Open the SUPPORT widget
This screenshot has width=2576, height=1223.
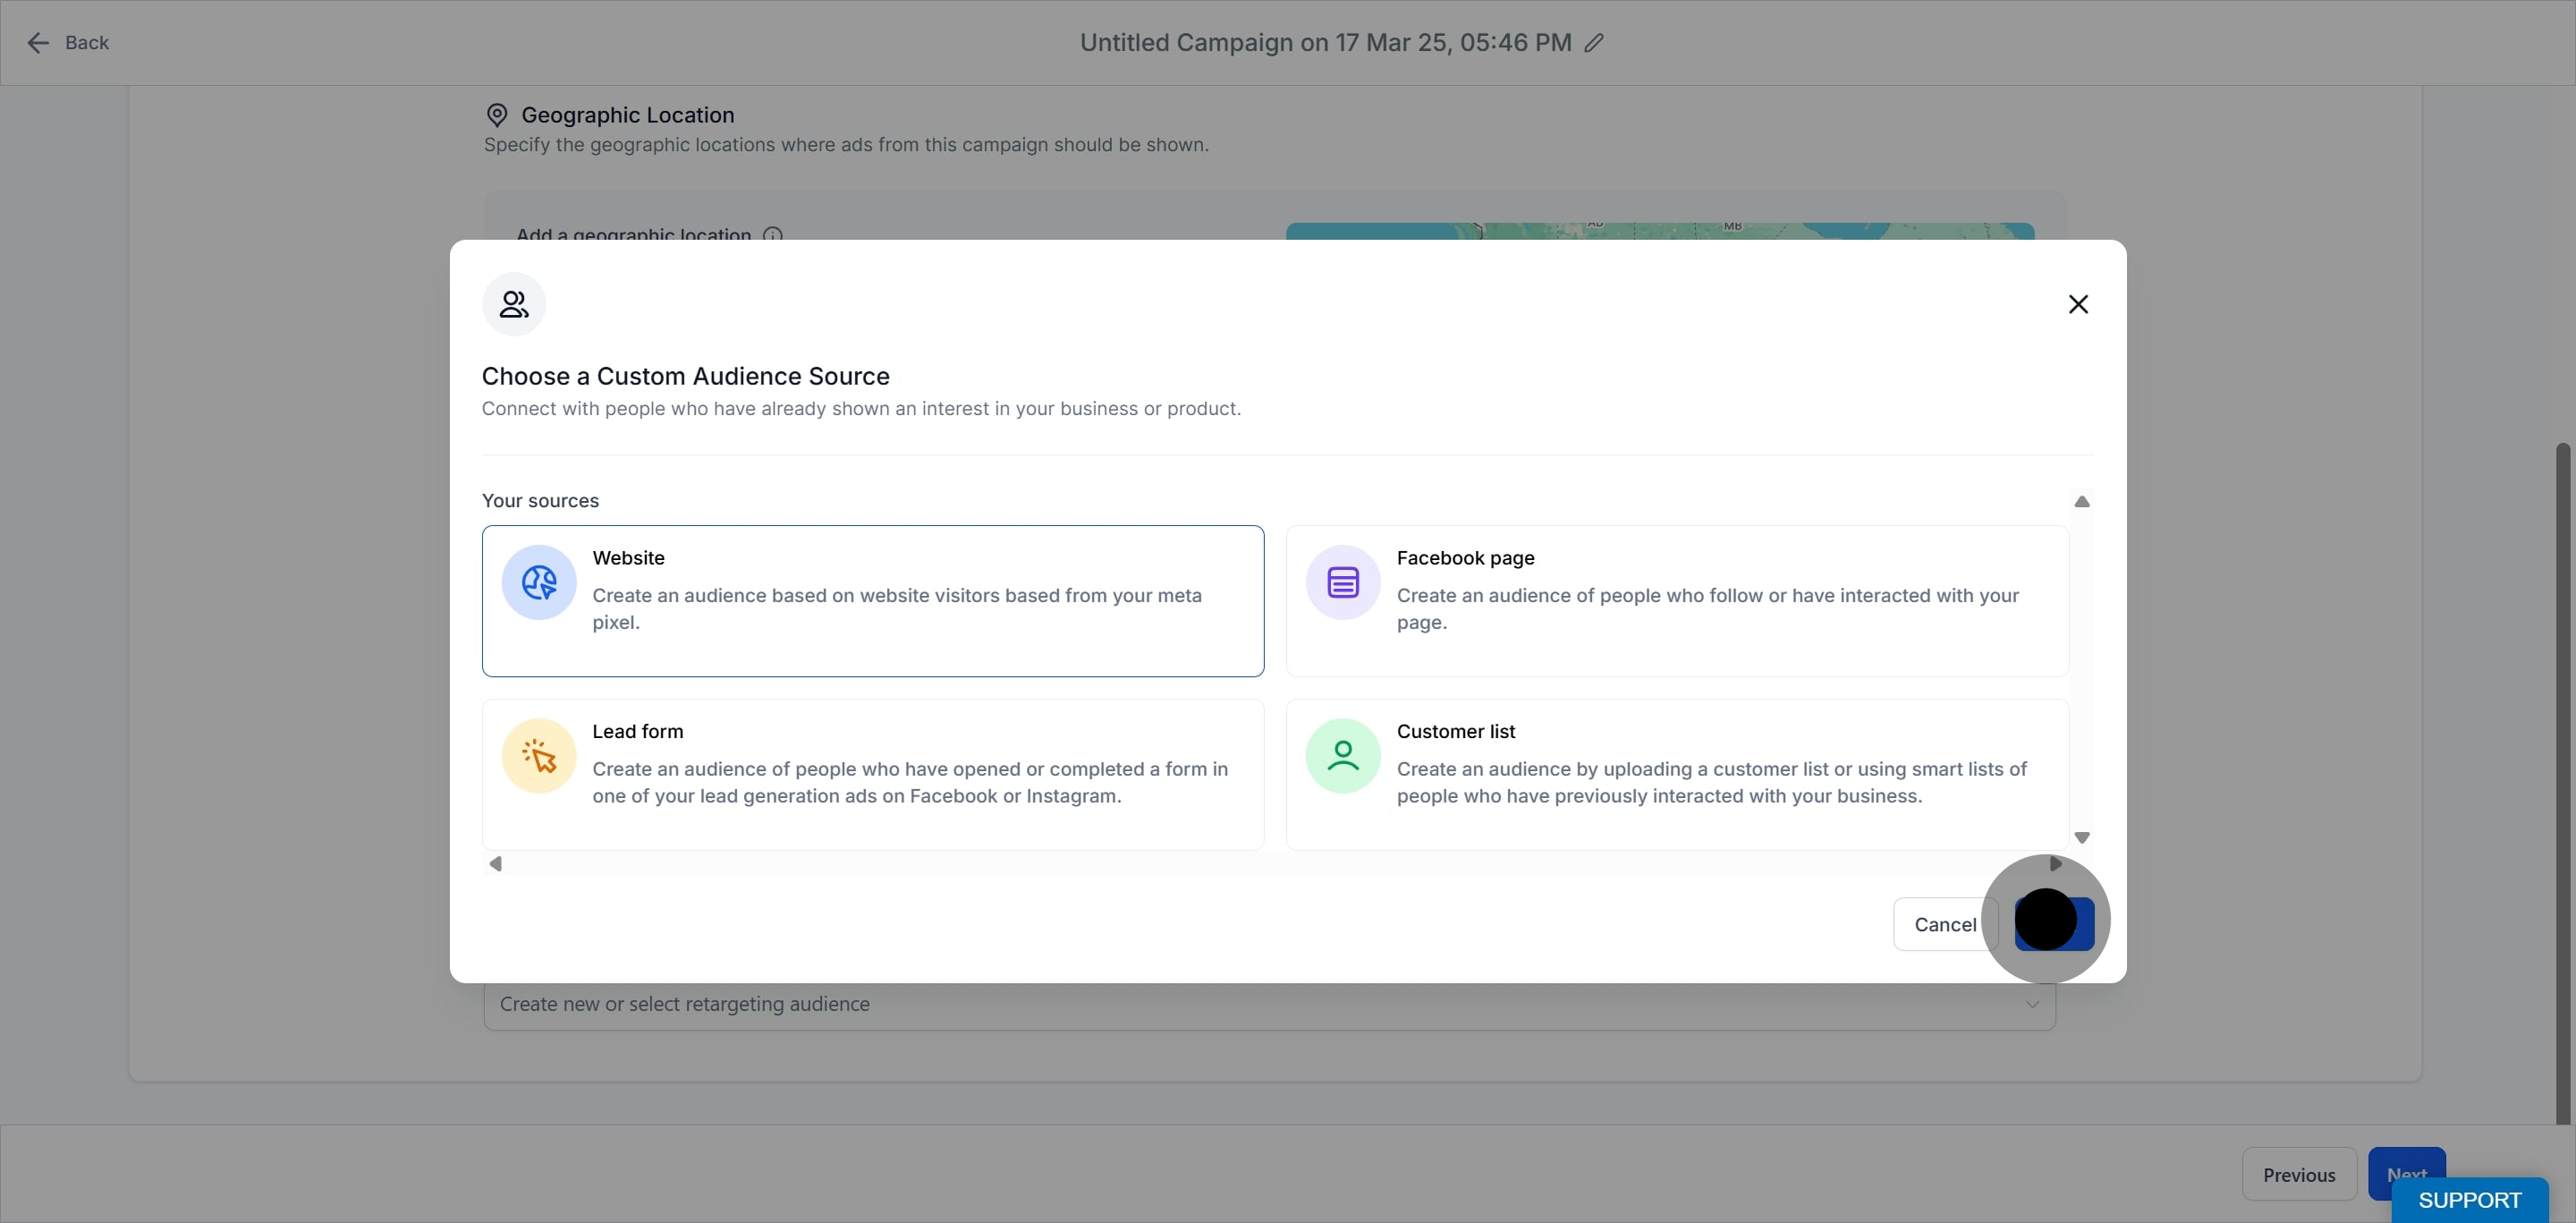click(x=2469, y=1200)
